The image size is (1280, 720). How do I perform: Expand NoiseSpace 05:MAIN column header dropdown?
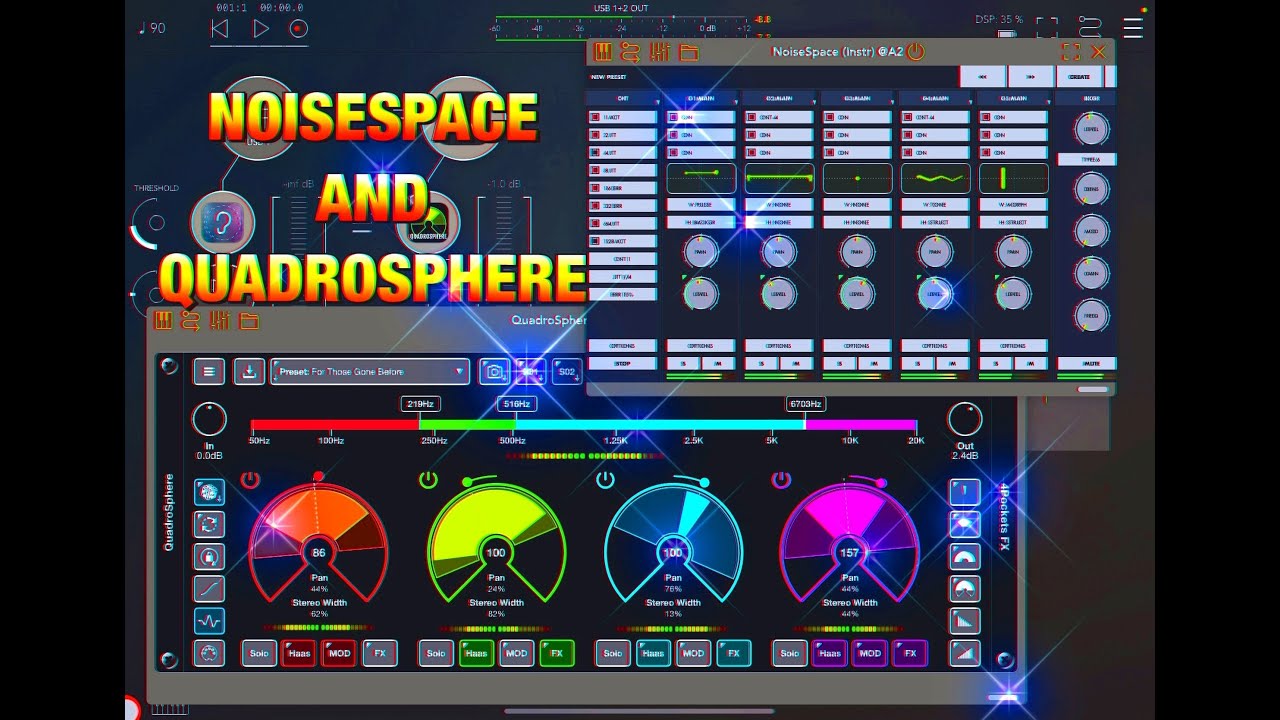(1047, 102)
